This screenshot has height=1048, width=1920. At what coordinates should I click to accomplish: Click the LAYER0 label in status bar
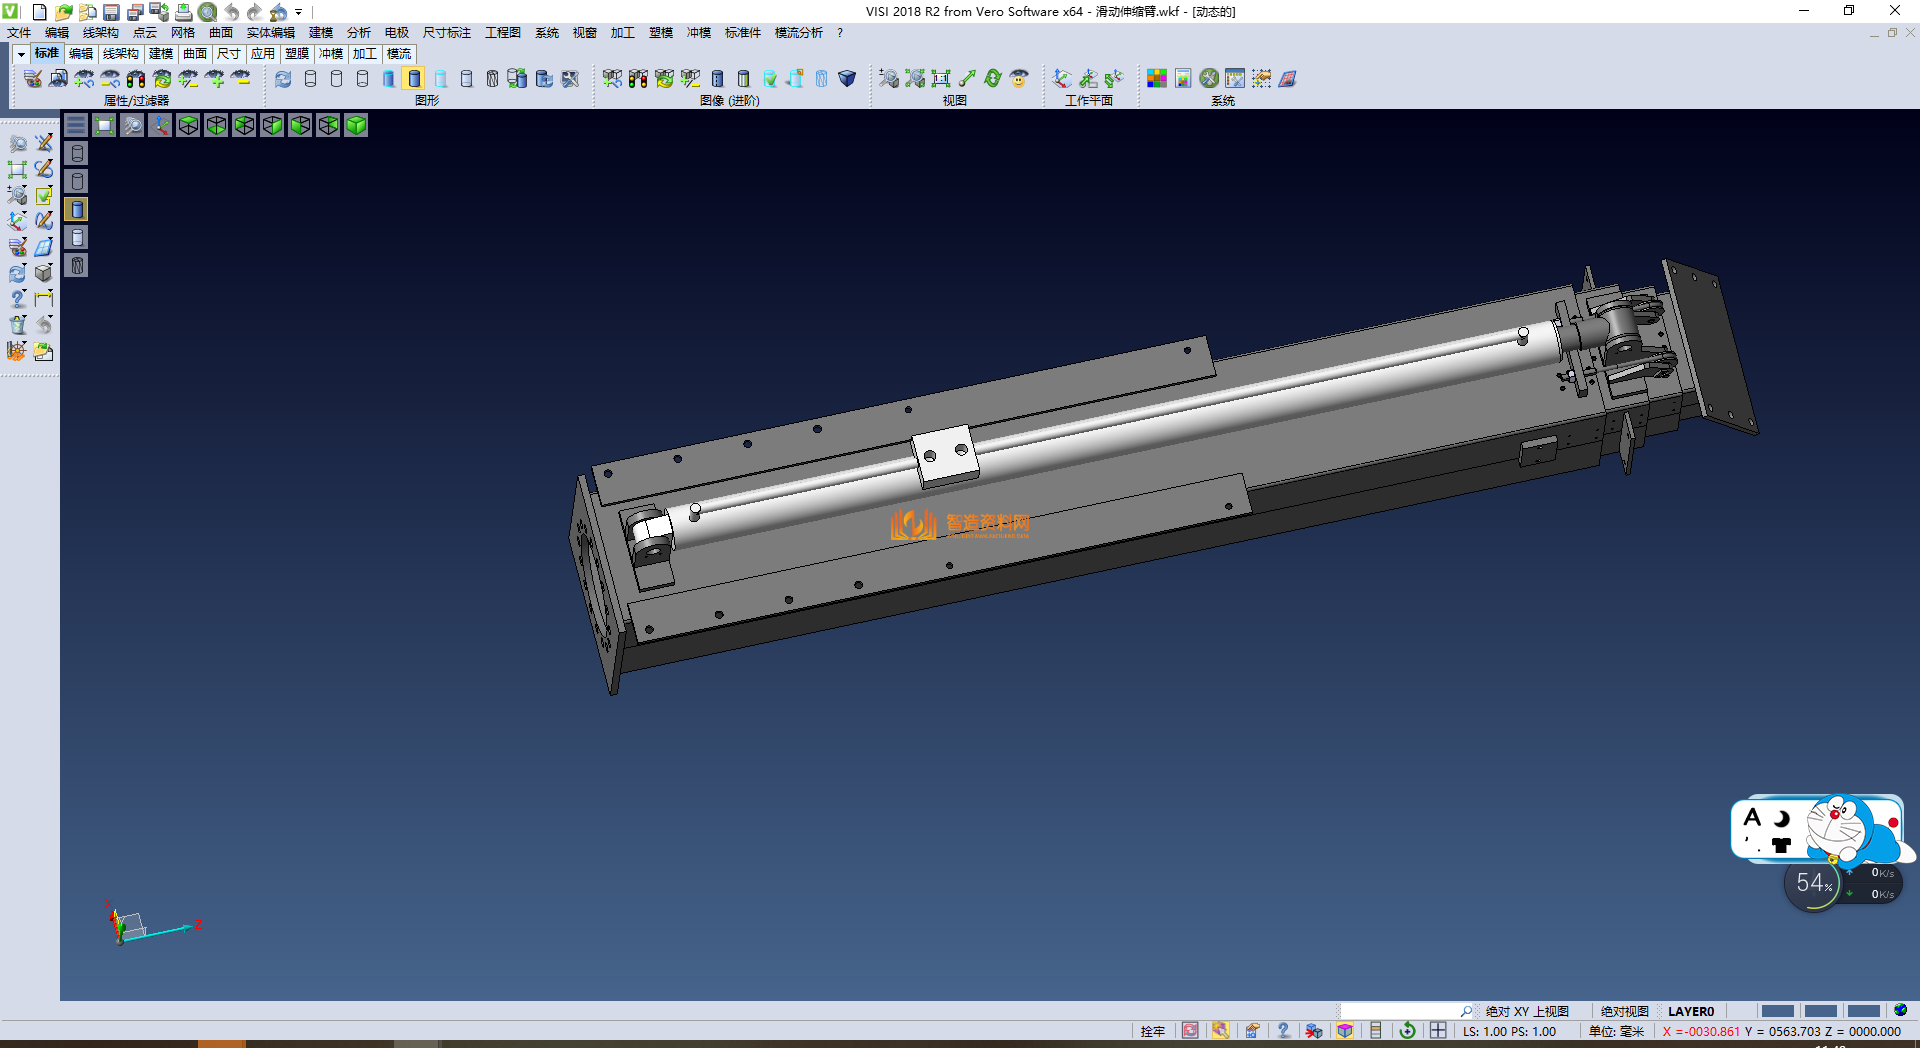click(x=1691, y=1011)
